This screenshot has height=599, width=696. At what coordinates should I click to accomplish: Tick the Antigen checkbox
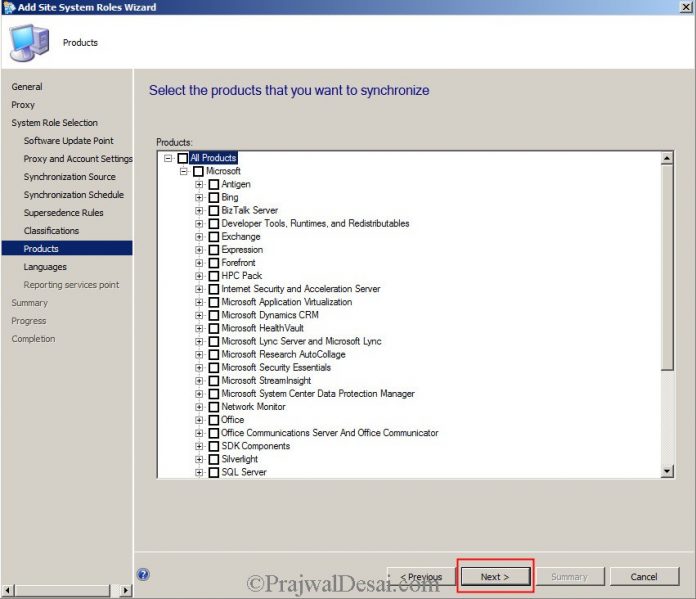click(x=214, y=184)
